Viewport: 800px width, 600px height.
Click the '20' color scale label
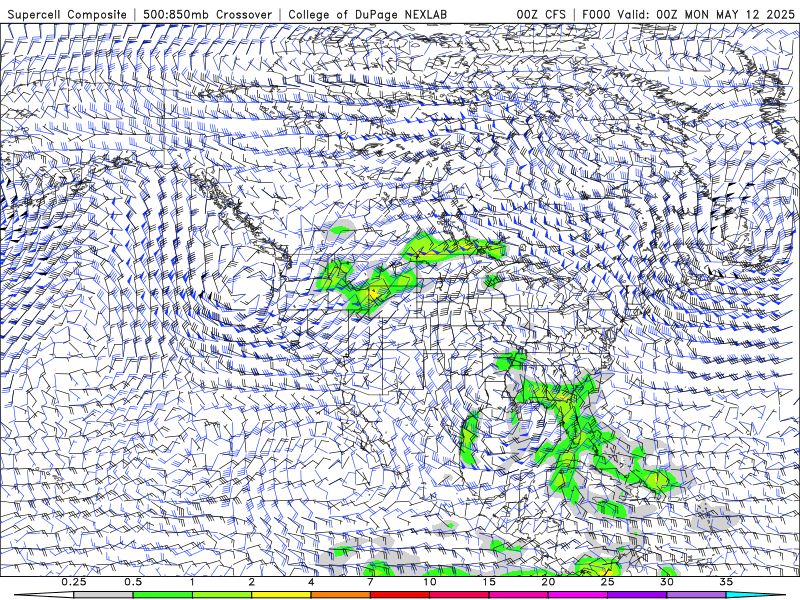548,582
